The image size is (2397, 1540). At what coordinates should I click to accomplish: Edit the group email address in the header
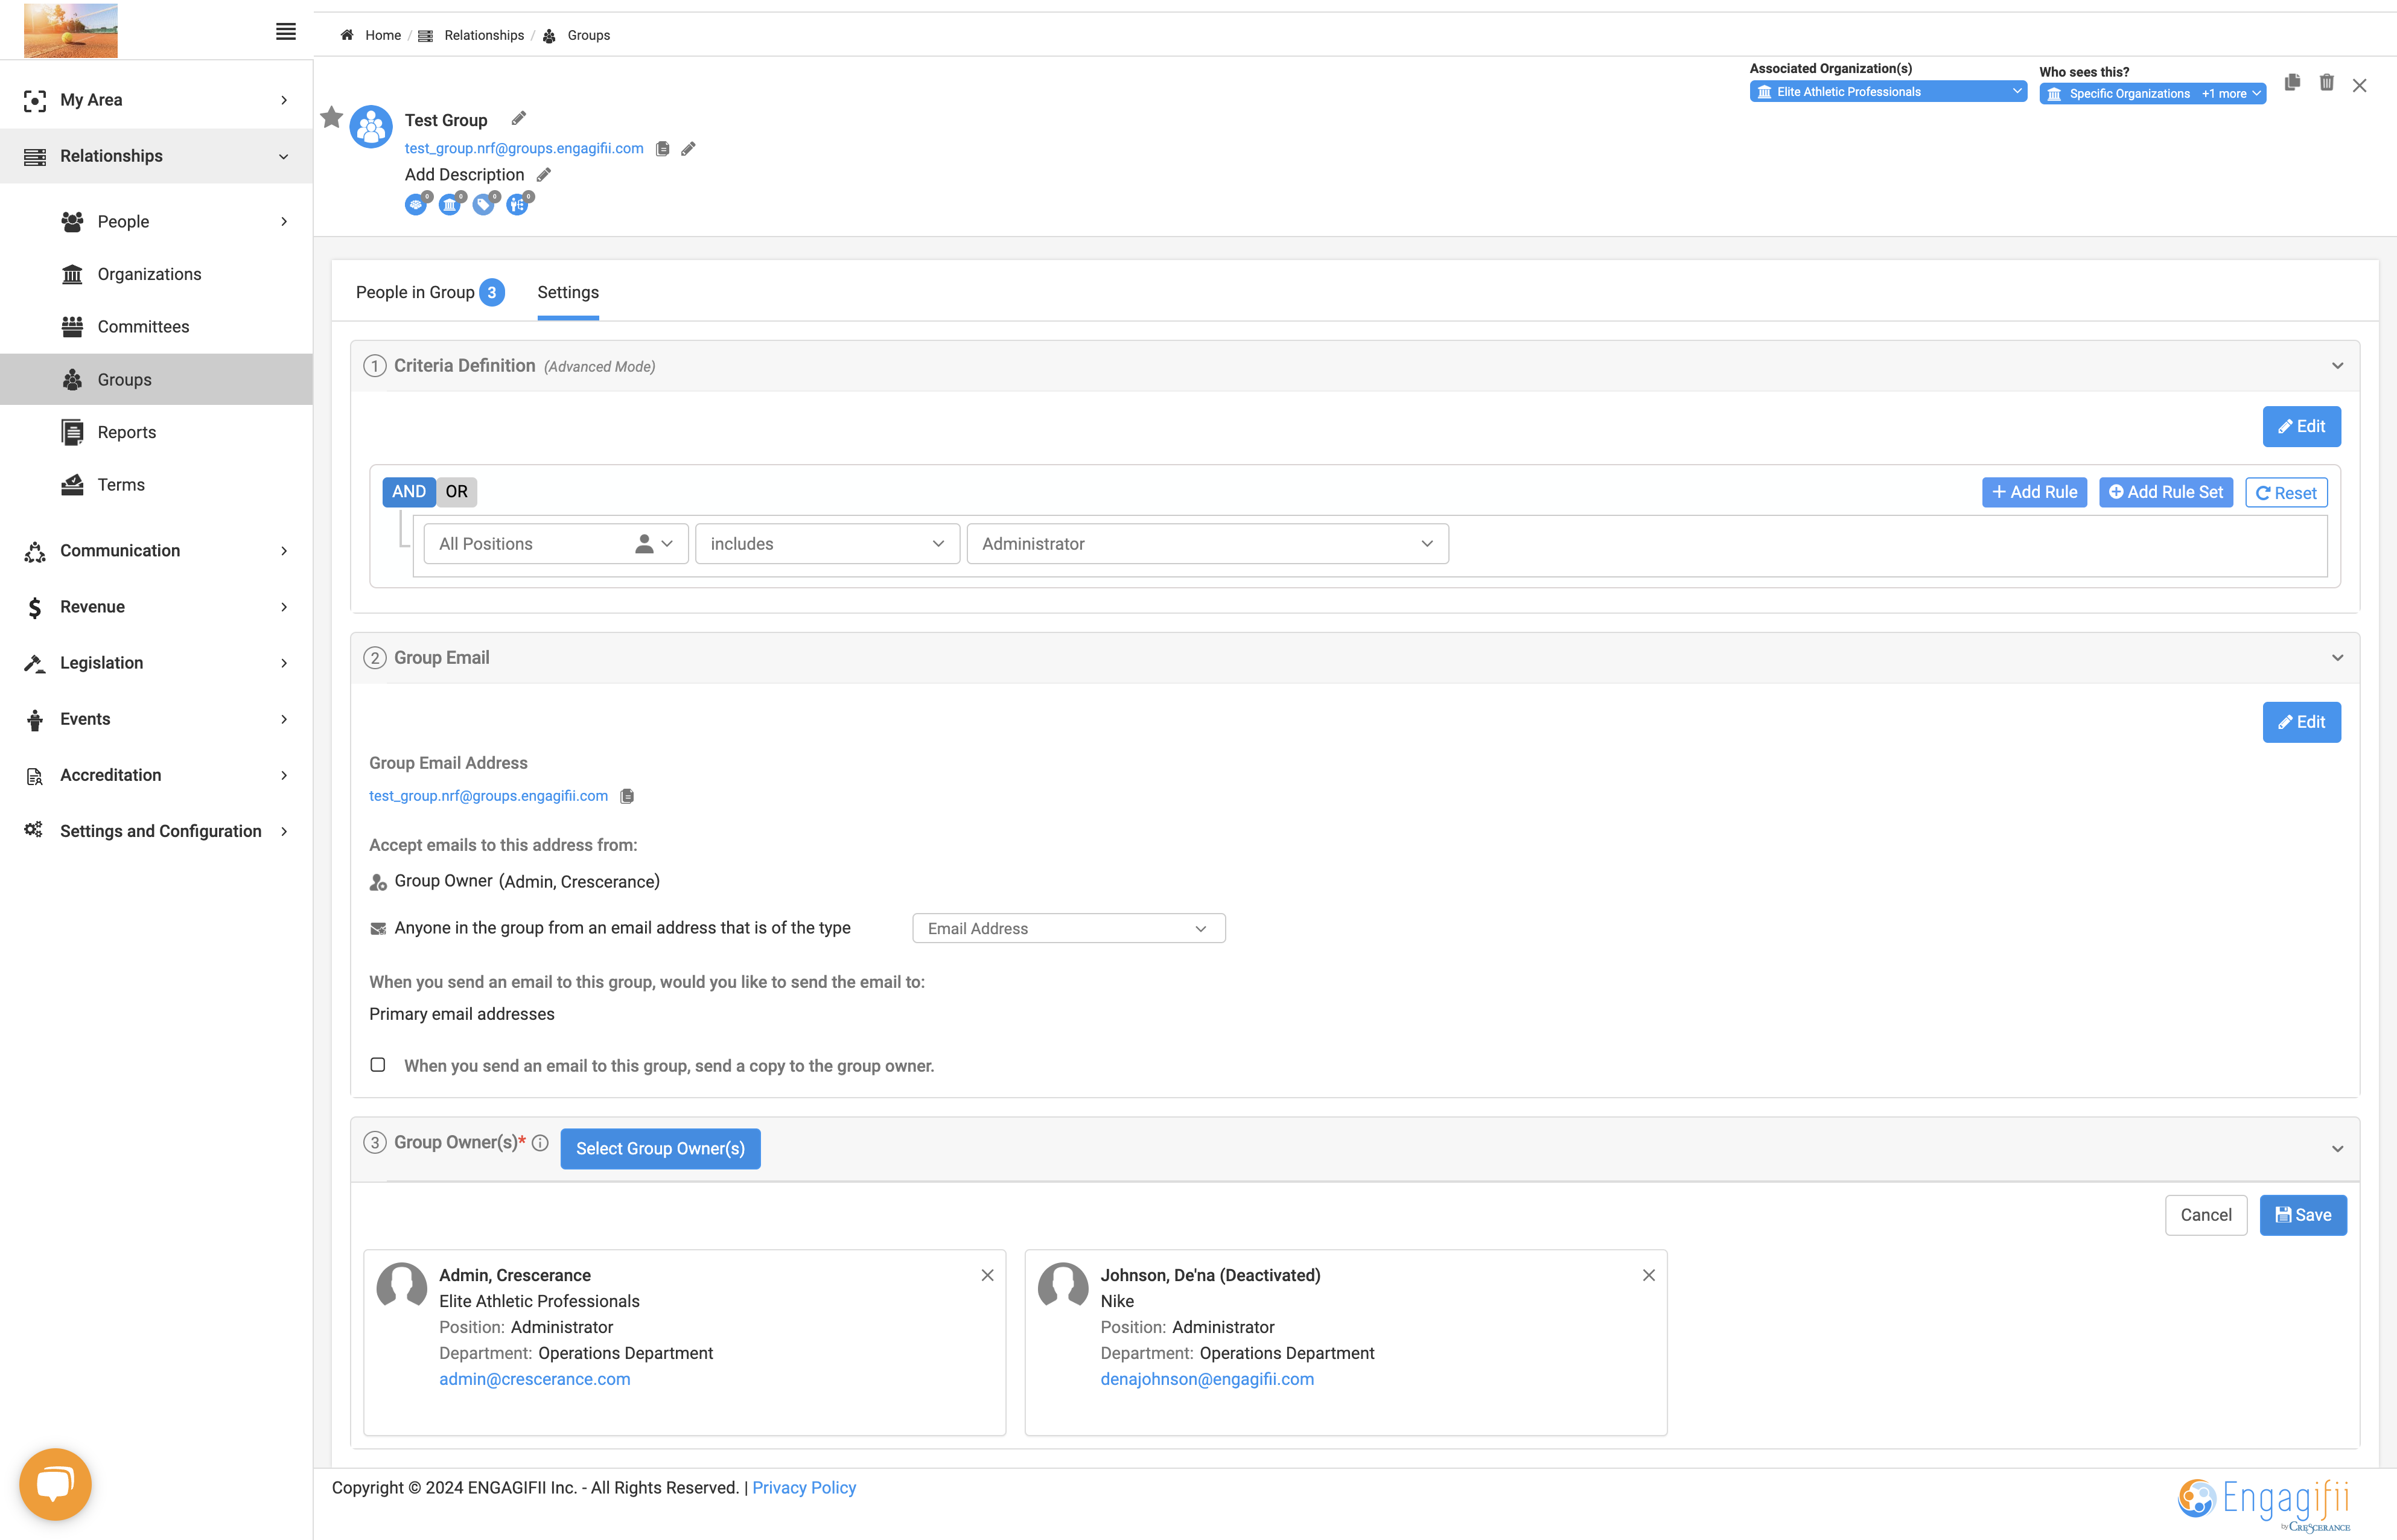[x=688, y=149]
